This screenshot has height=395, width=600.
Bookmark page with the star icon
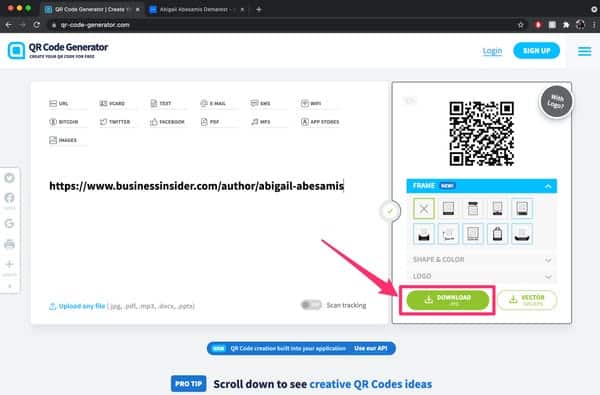coord(520,25)
